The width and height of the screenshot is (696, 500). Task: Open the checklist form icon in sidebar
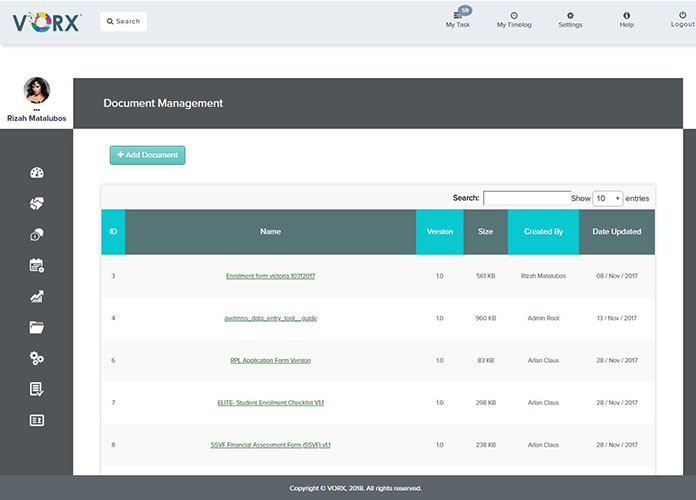point(37,389)
